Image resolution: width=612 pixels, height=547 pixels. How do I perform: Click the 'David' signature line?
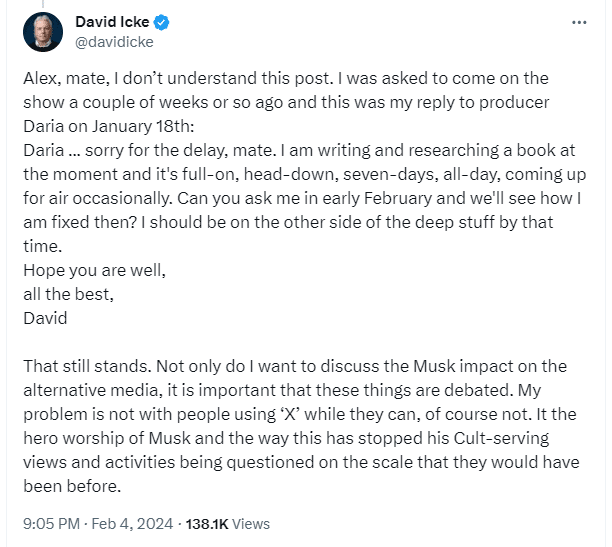click(x=45, y=318)
